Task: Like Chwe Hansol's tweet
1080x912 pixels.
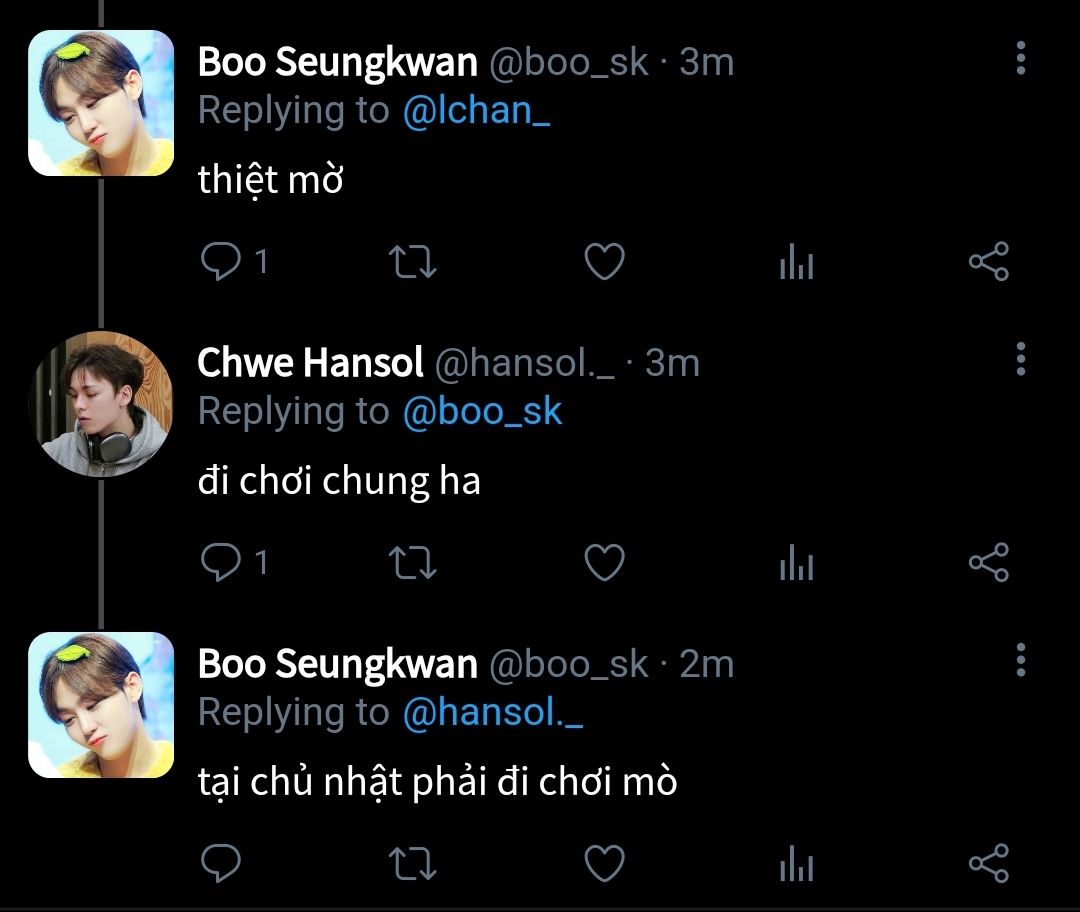Action: [x=604, y=563]
